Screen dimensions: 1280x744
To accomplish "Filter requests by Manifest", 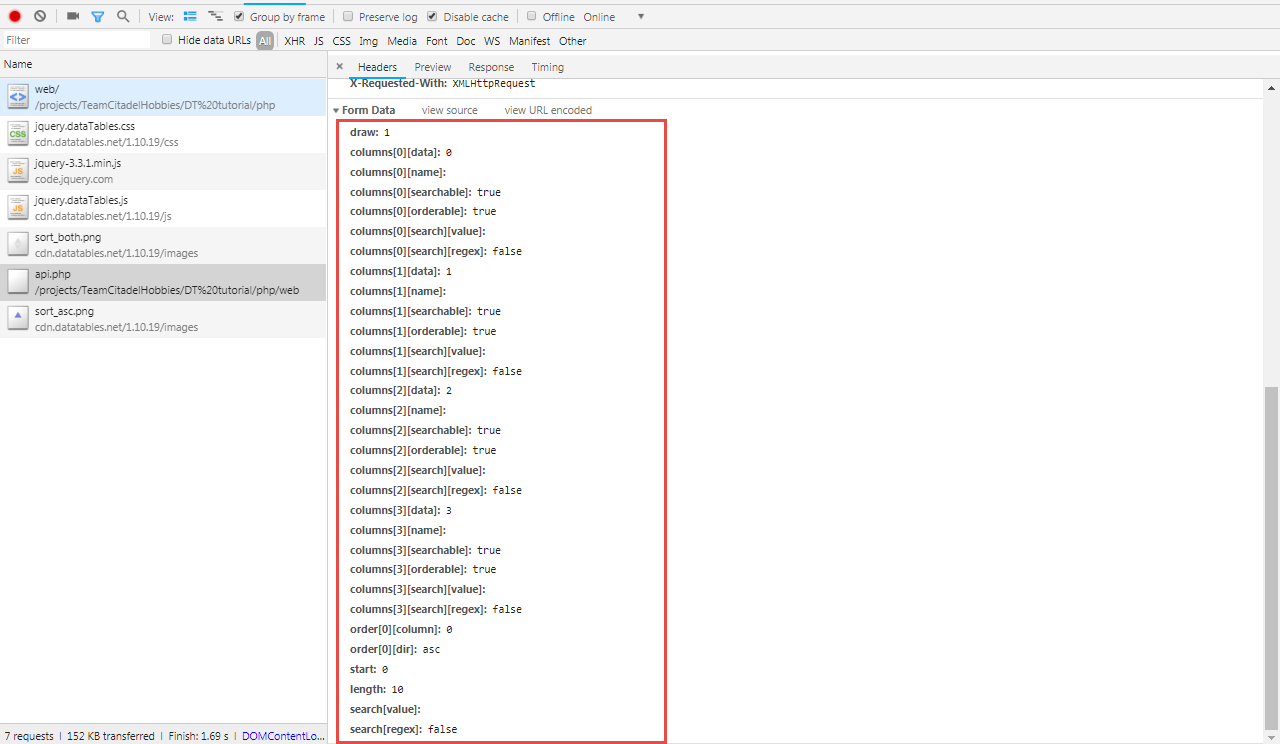I will 529,41.
